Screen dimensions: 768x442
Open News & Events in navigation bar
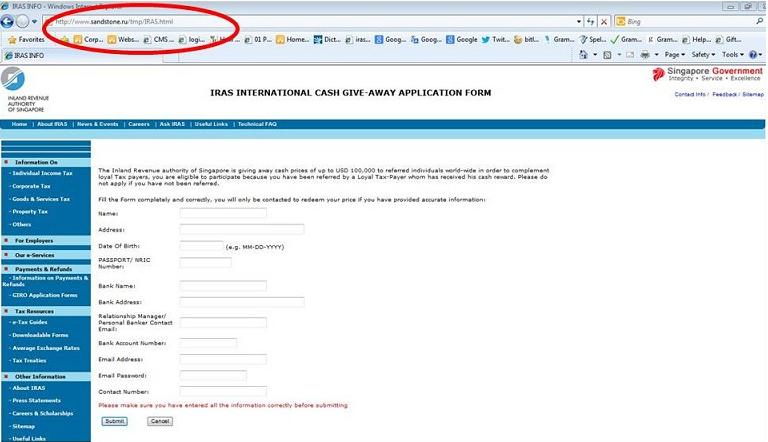click(97, 124)
